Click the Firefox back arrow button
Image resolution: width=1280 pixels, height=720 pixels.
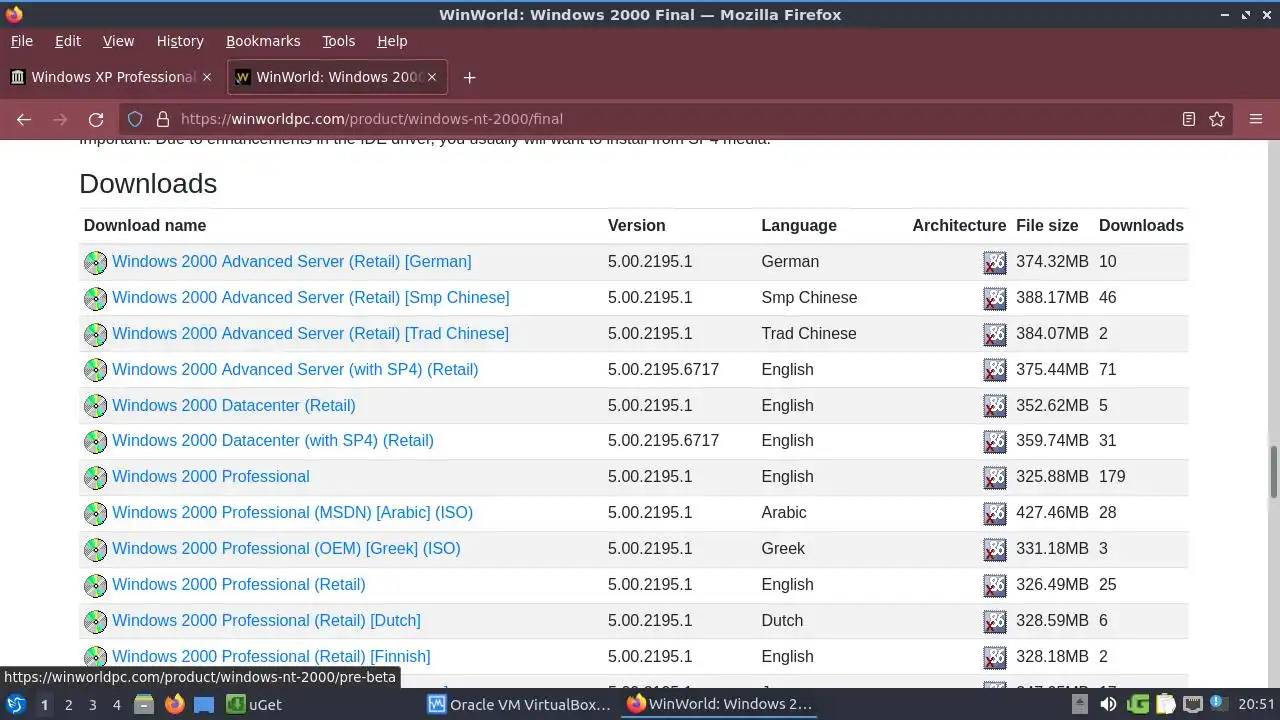[24, 119]
